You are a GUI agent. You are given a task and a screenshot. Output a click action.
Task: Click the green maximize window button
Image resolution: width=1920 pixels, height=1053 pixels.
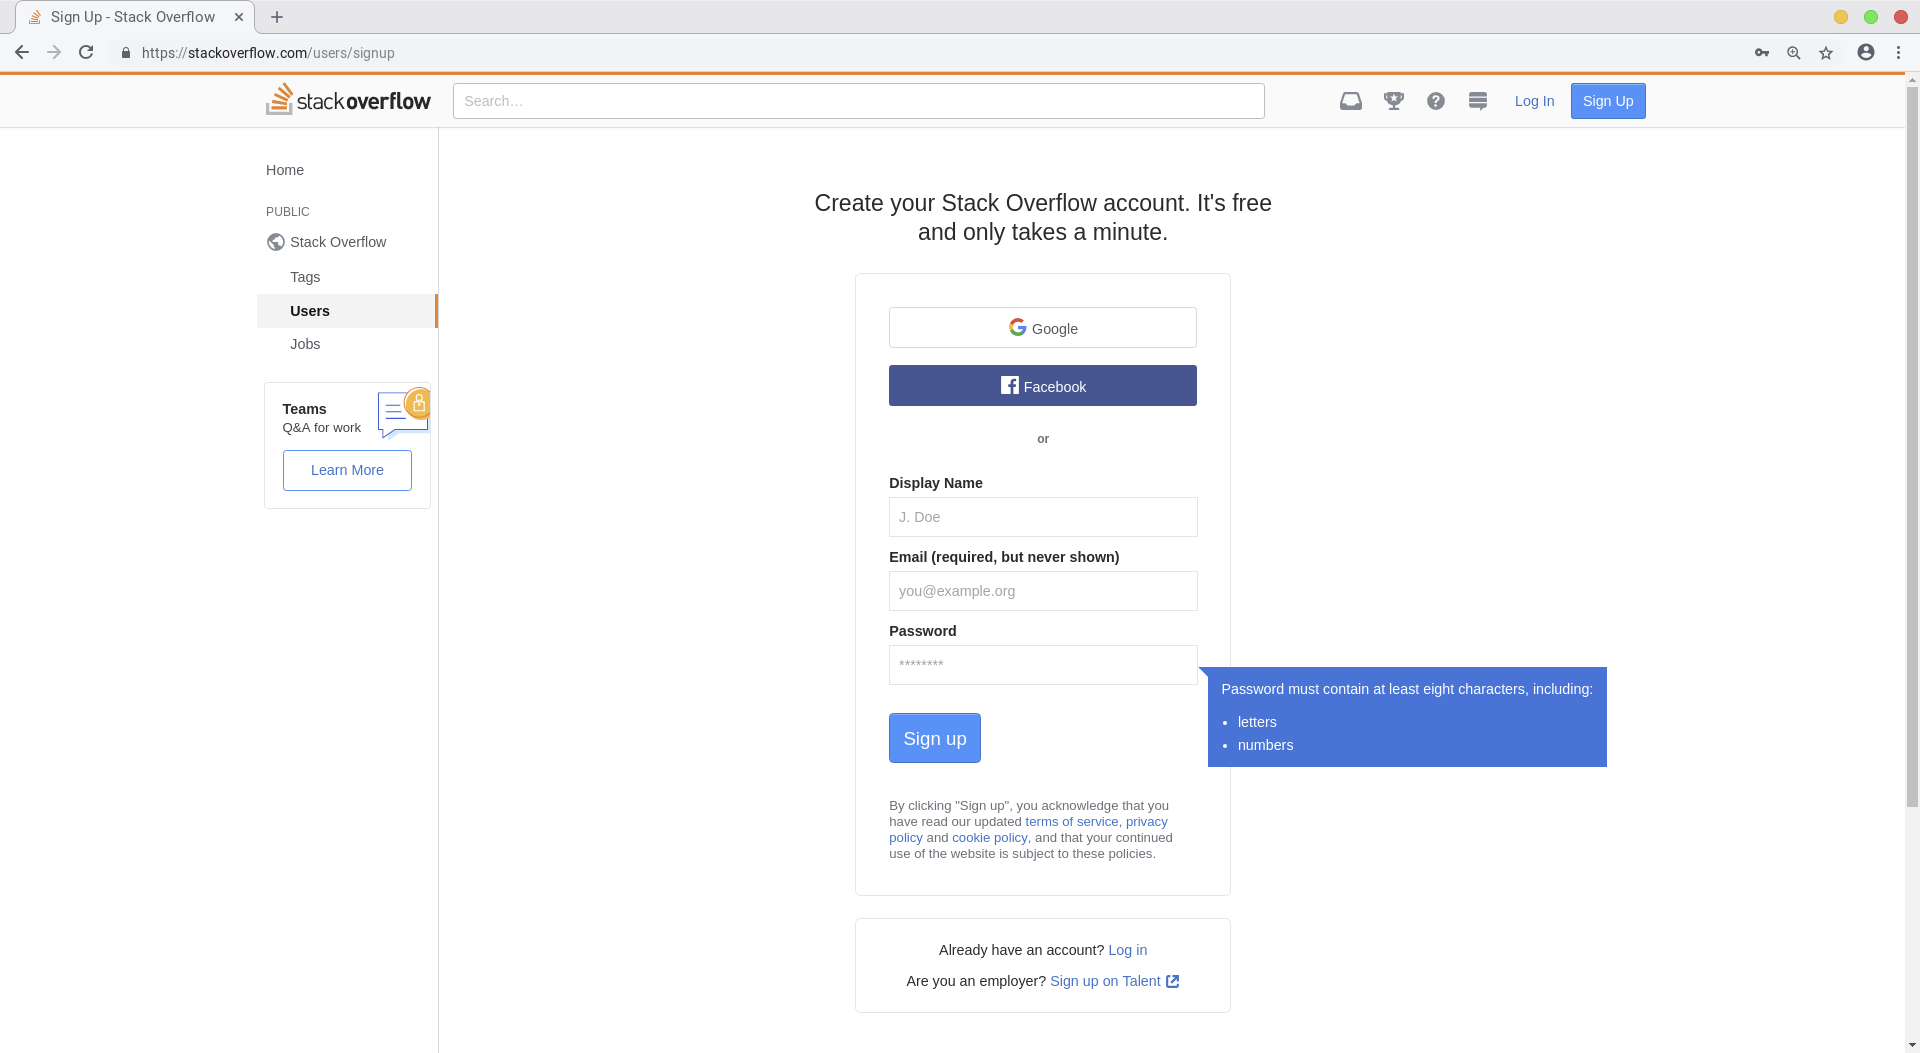click(1871, 17)
